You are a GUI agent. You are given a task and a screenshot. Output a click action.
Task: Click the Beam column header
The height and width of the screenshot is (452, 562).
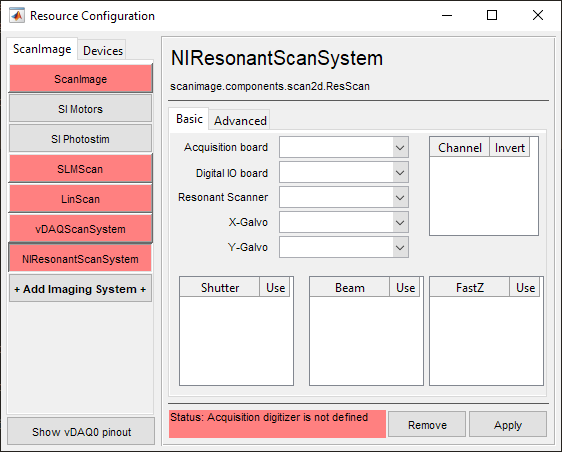pos(350,287)
